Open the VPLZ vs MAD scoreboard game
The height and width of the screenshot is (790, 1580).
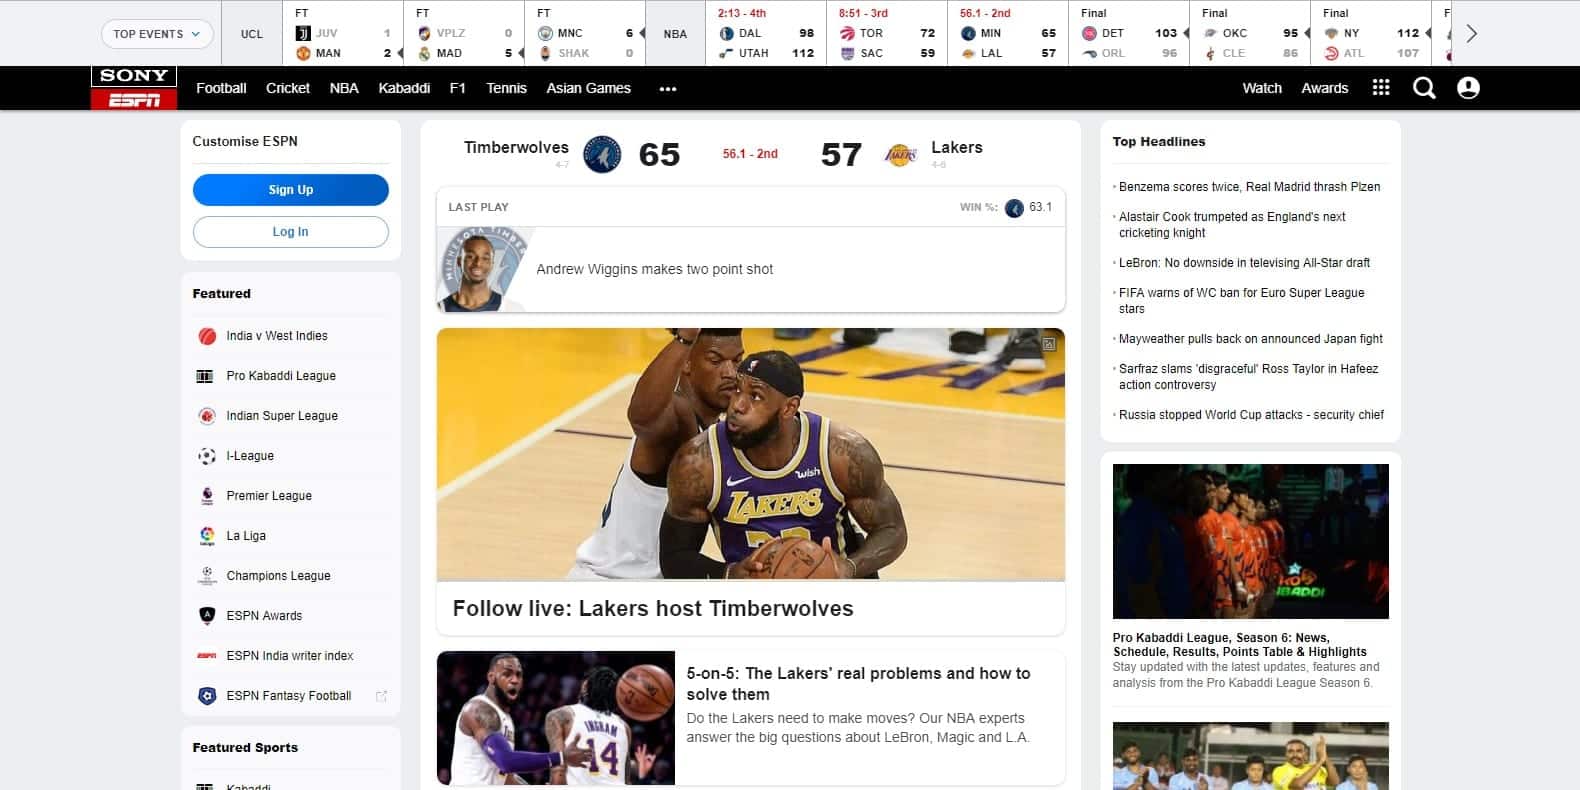[464, 33]
